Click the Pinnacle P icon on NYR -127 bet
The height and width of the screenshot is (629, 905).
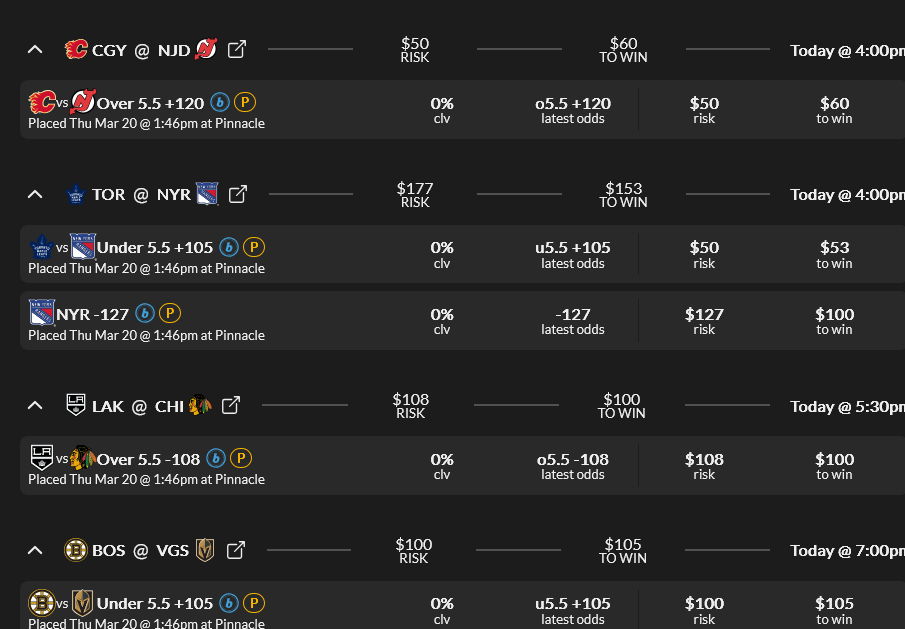(170, 314)
